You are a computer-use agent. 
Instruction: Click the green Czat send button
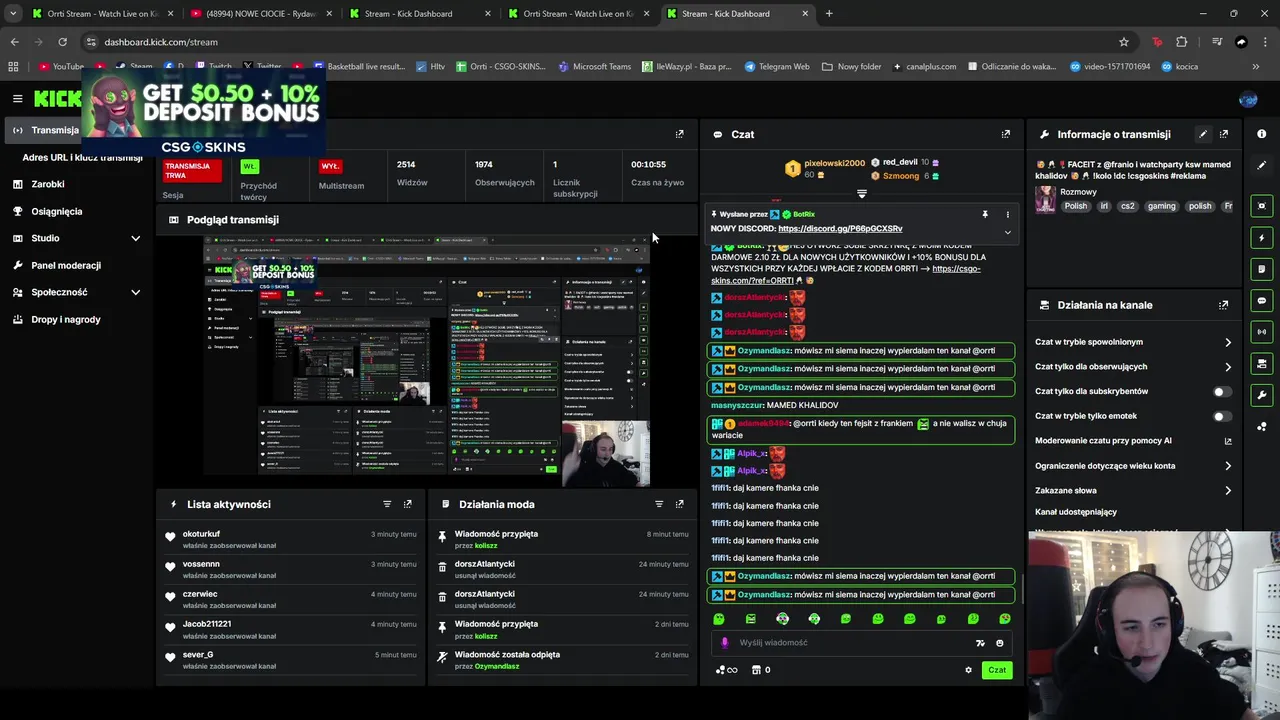(996, 670)
